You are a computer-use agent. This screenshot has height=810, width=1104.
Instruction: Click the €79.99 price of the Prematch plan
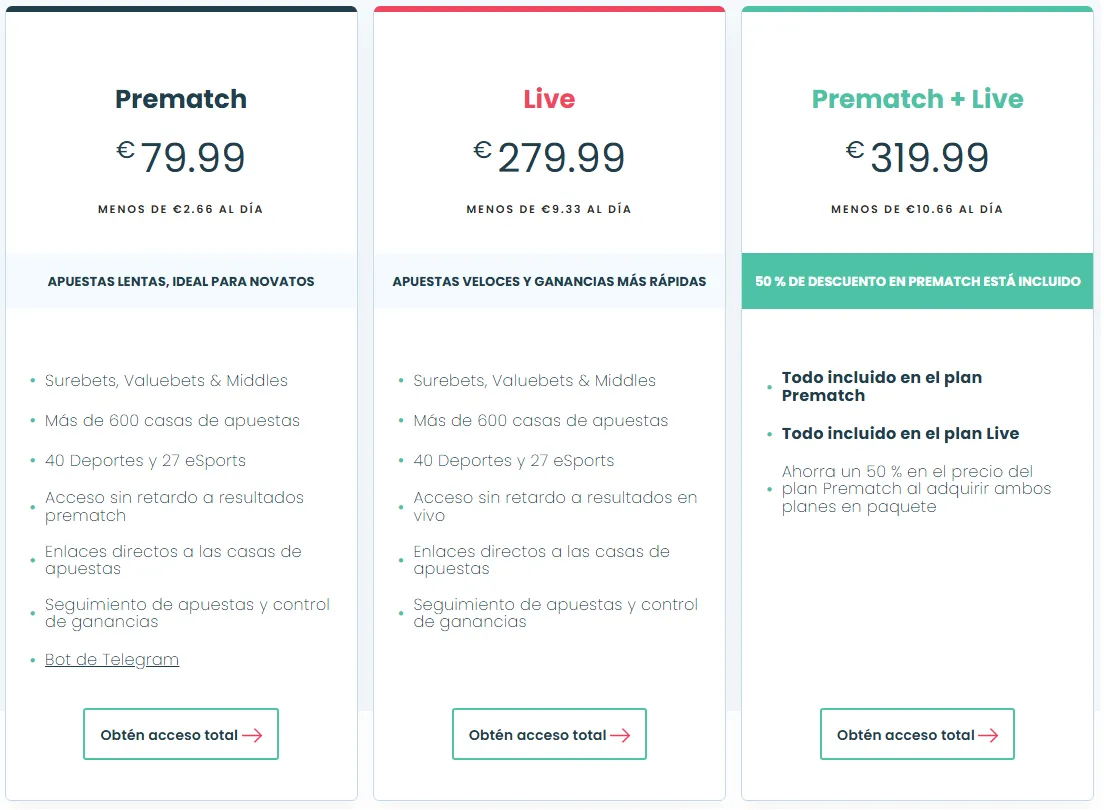pos(181,157)
